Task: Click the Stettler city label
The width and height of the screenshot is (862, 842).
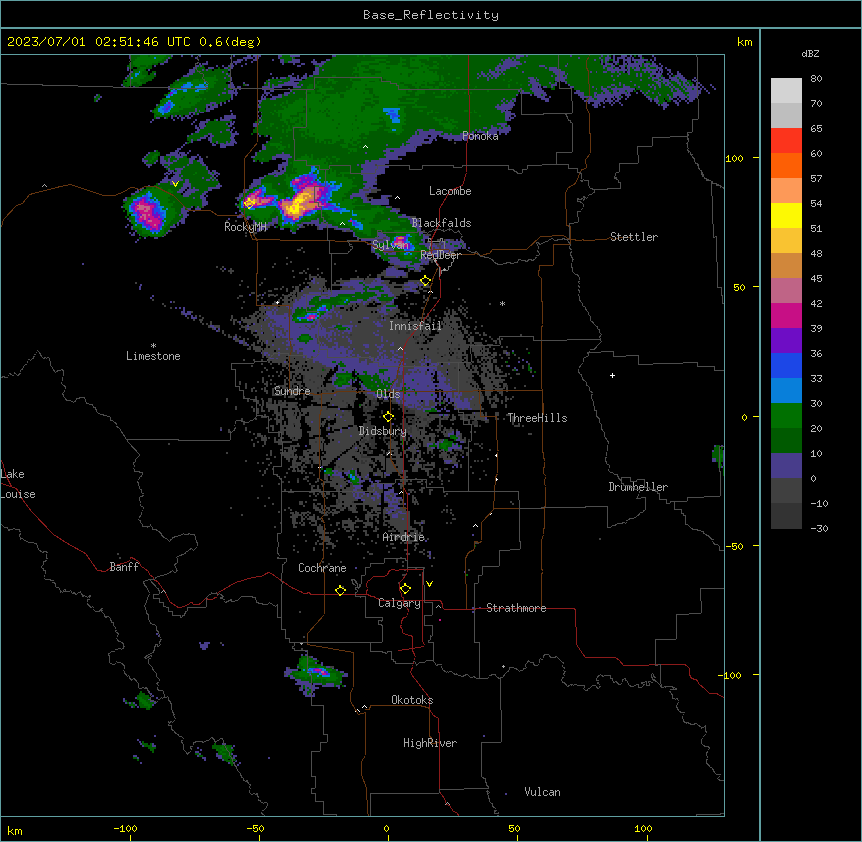Action: click(x=634, y=237)
